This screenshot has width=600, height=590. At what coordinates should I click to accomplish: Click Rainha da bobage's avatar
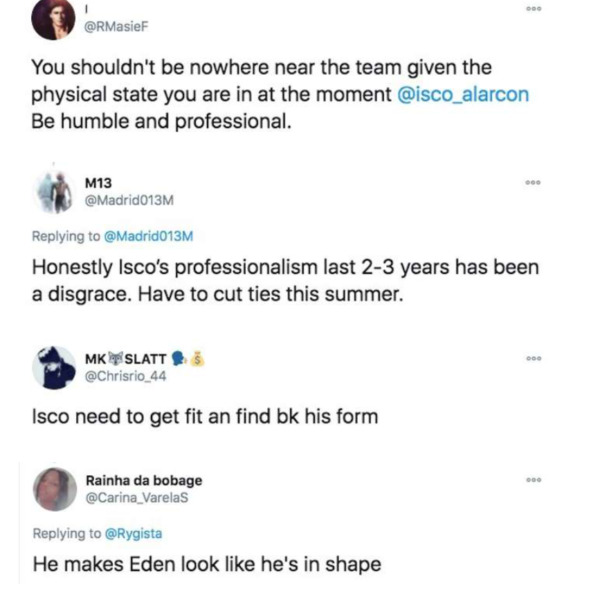(55, 488)
